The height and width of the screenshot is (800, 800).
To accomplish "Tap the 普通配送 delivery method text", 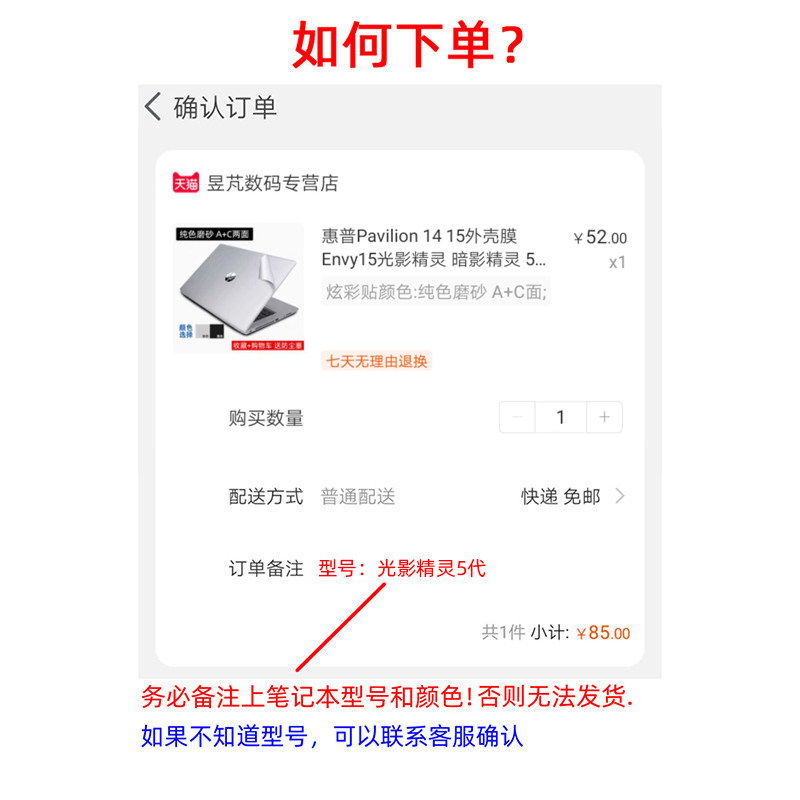I will click(358, 496).
